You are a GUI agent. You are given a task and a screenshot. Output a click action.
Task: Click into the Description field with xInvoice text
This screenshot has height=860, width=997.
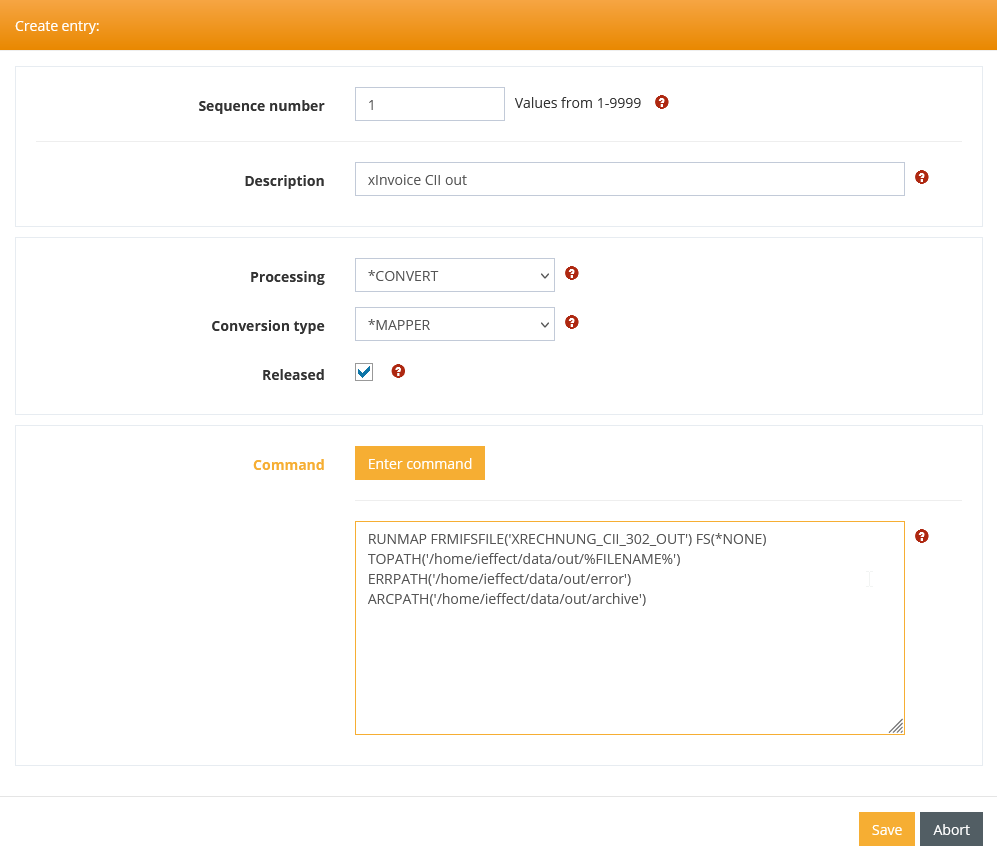(x=629, y=180)
